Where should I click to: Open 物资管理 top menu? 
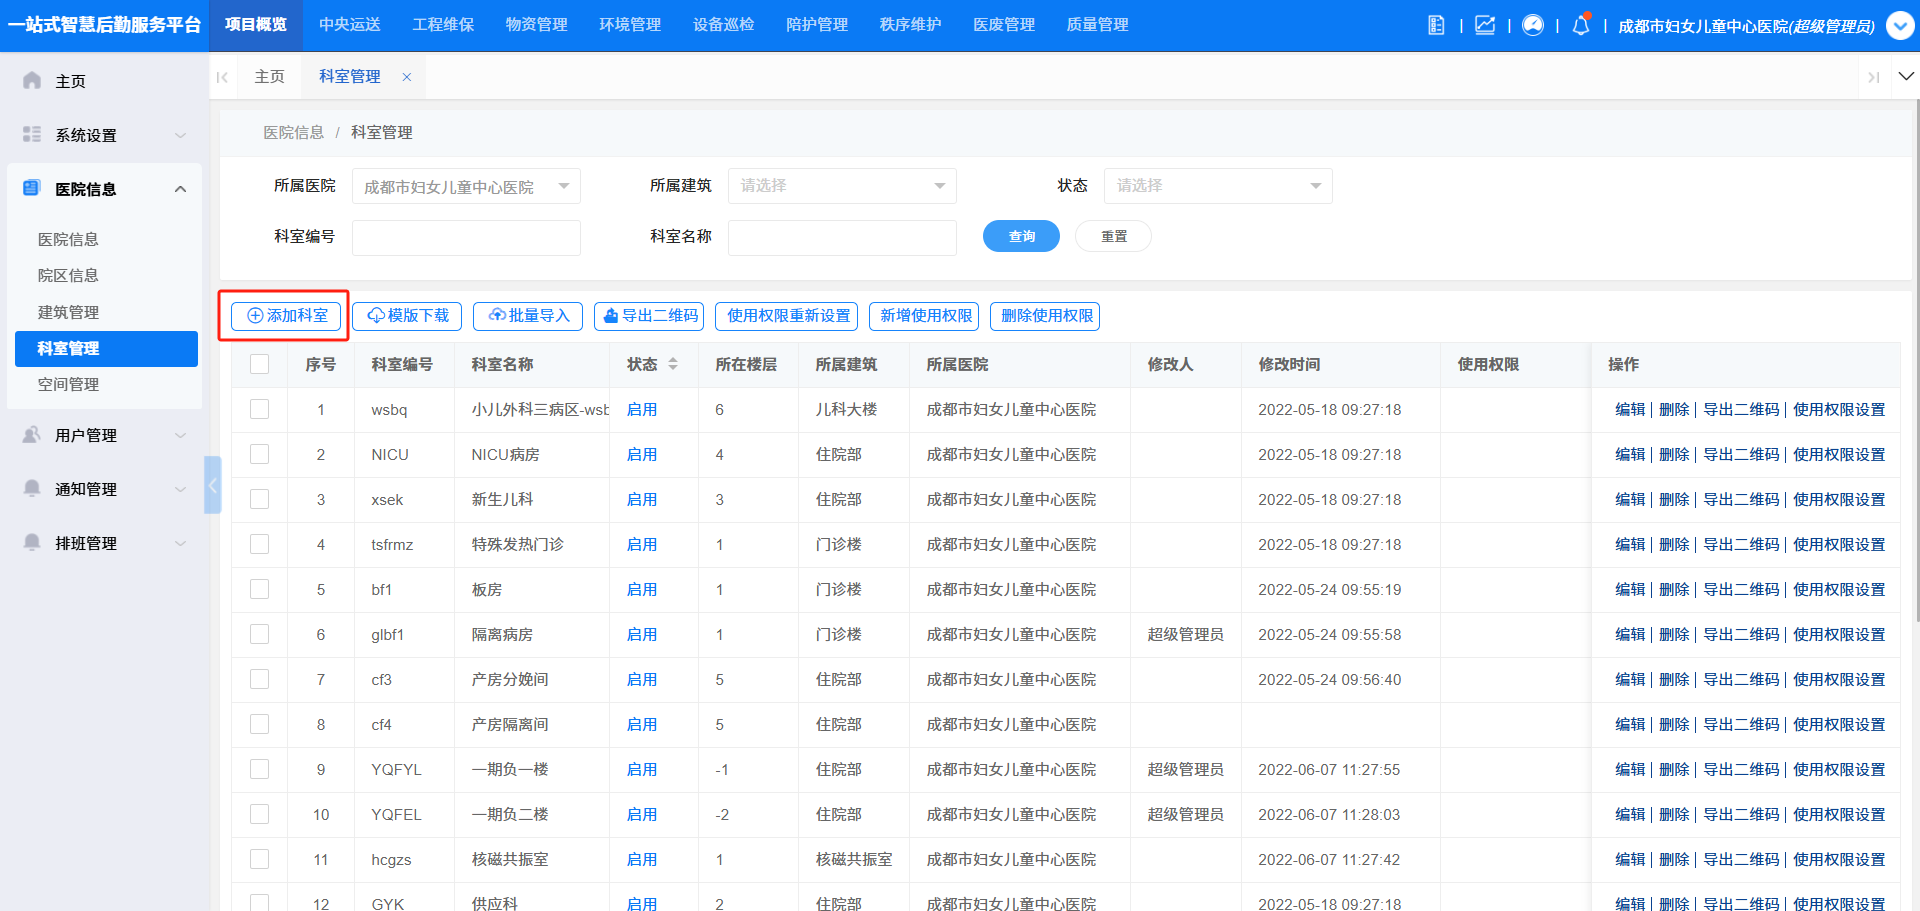tap(536, 25)
